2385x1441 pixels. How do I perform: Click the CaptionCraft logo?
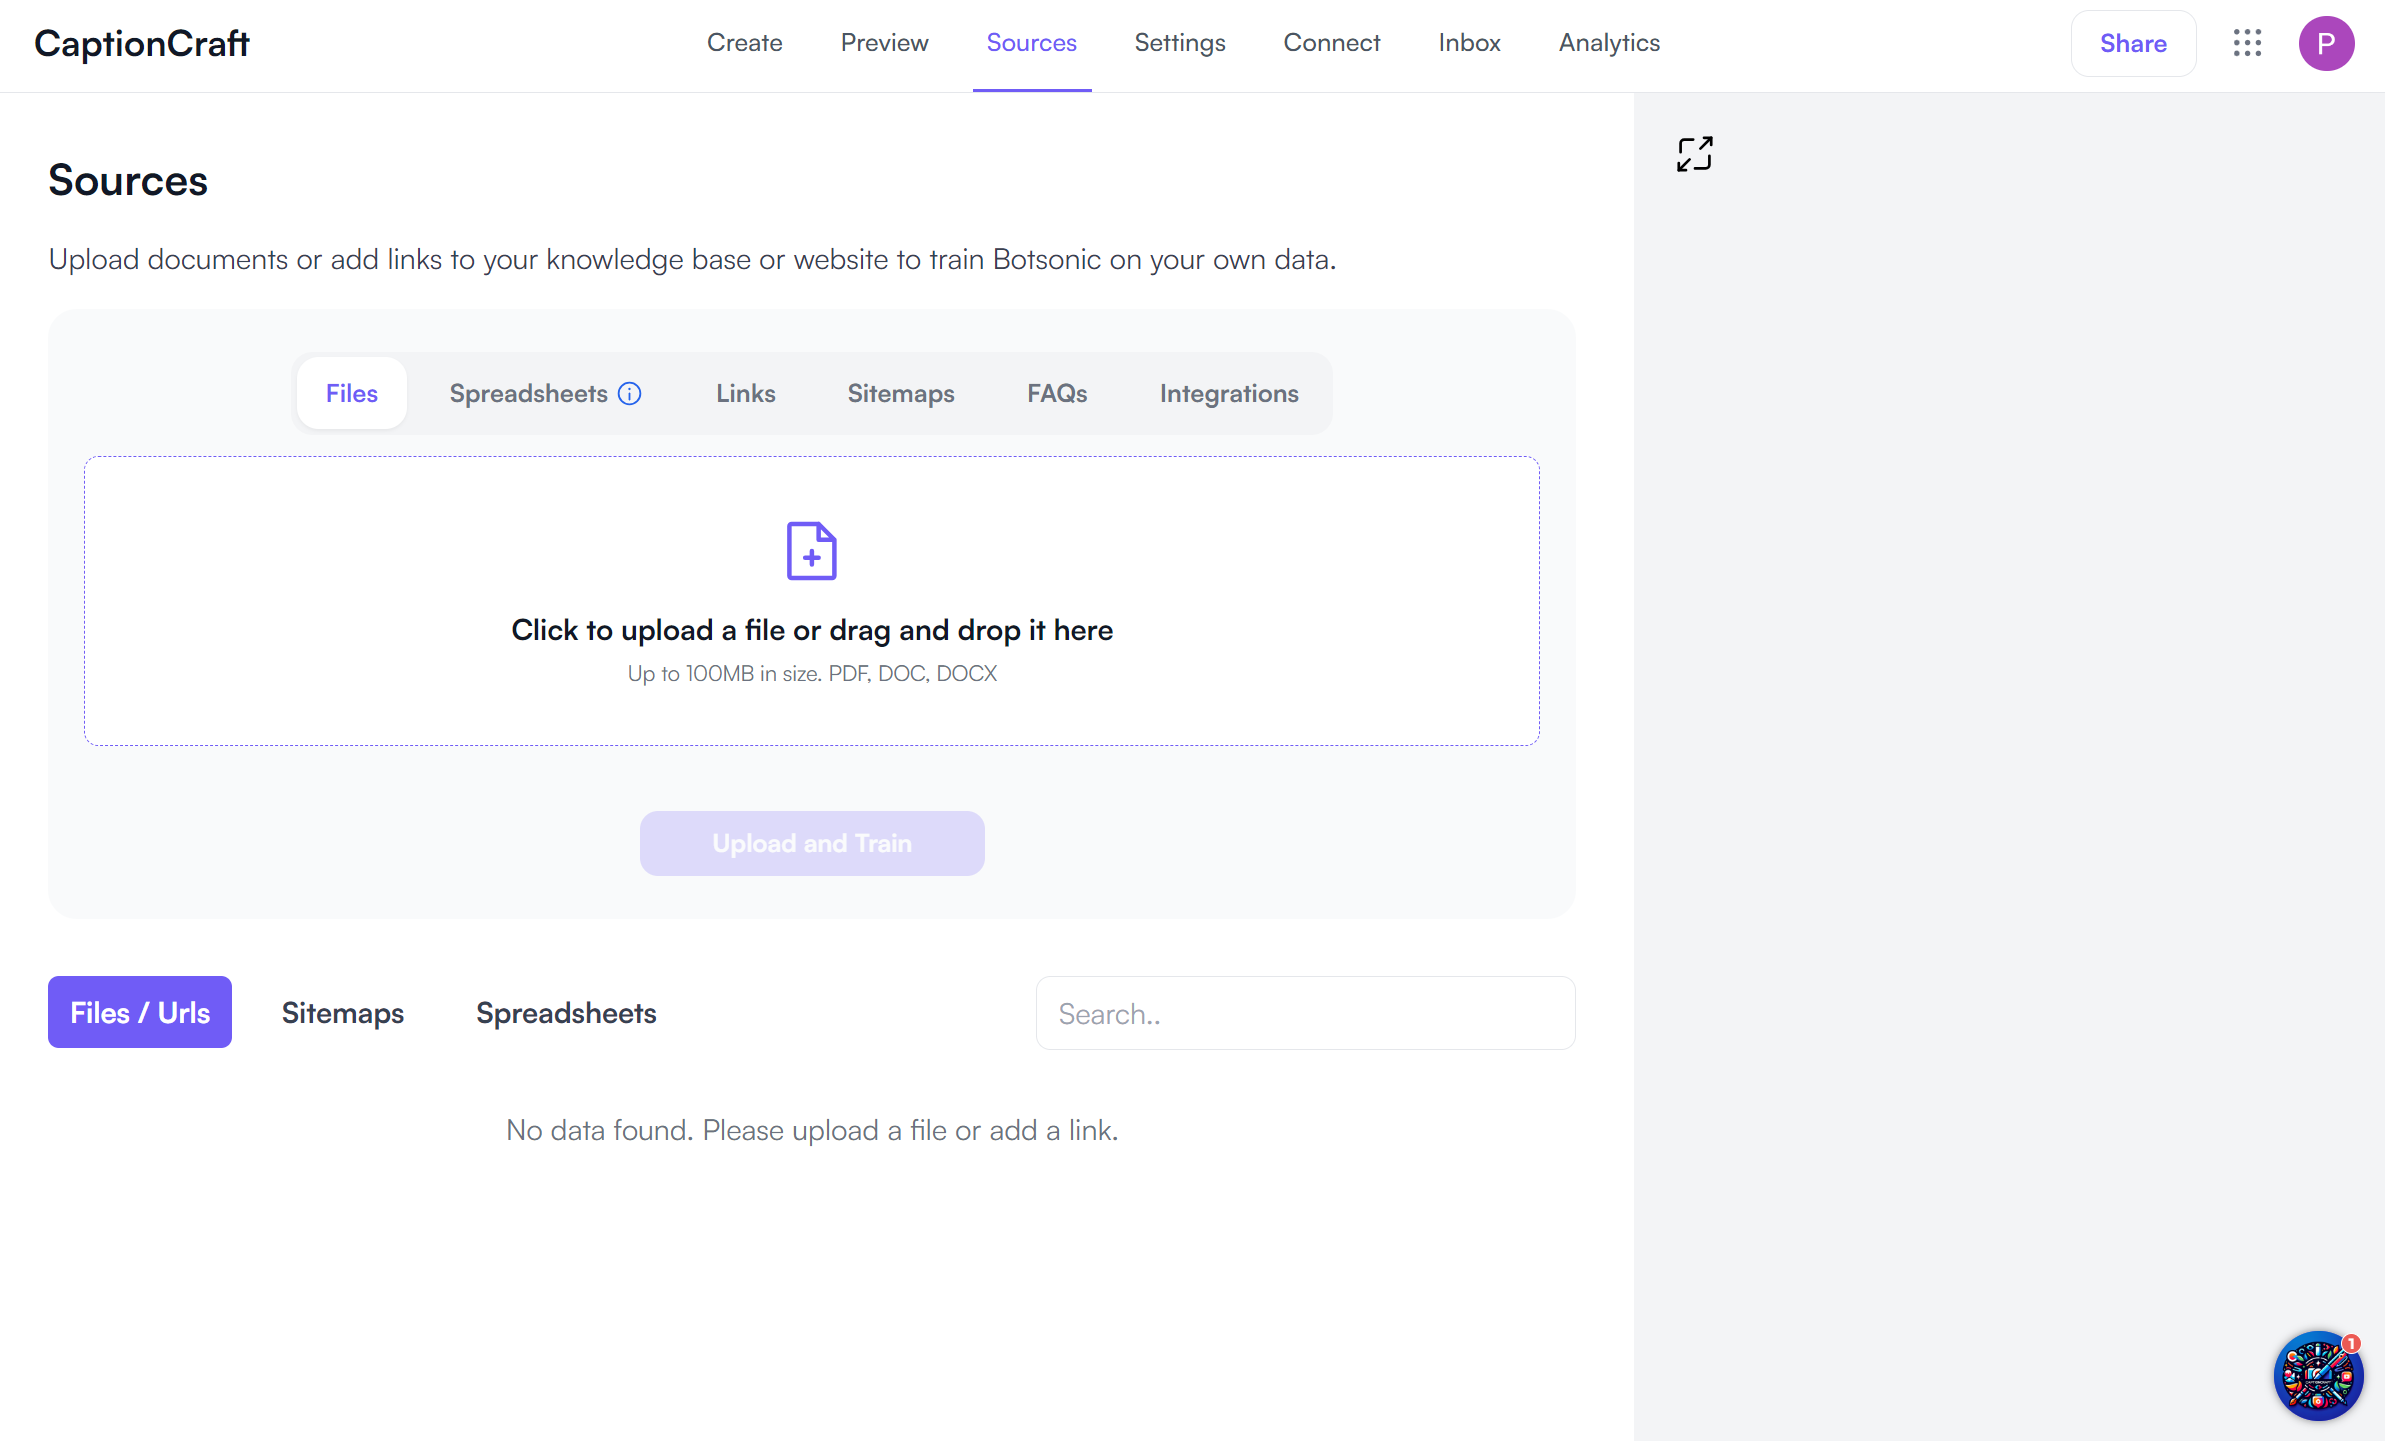141,43
